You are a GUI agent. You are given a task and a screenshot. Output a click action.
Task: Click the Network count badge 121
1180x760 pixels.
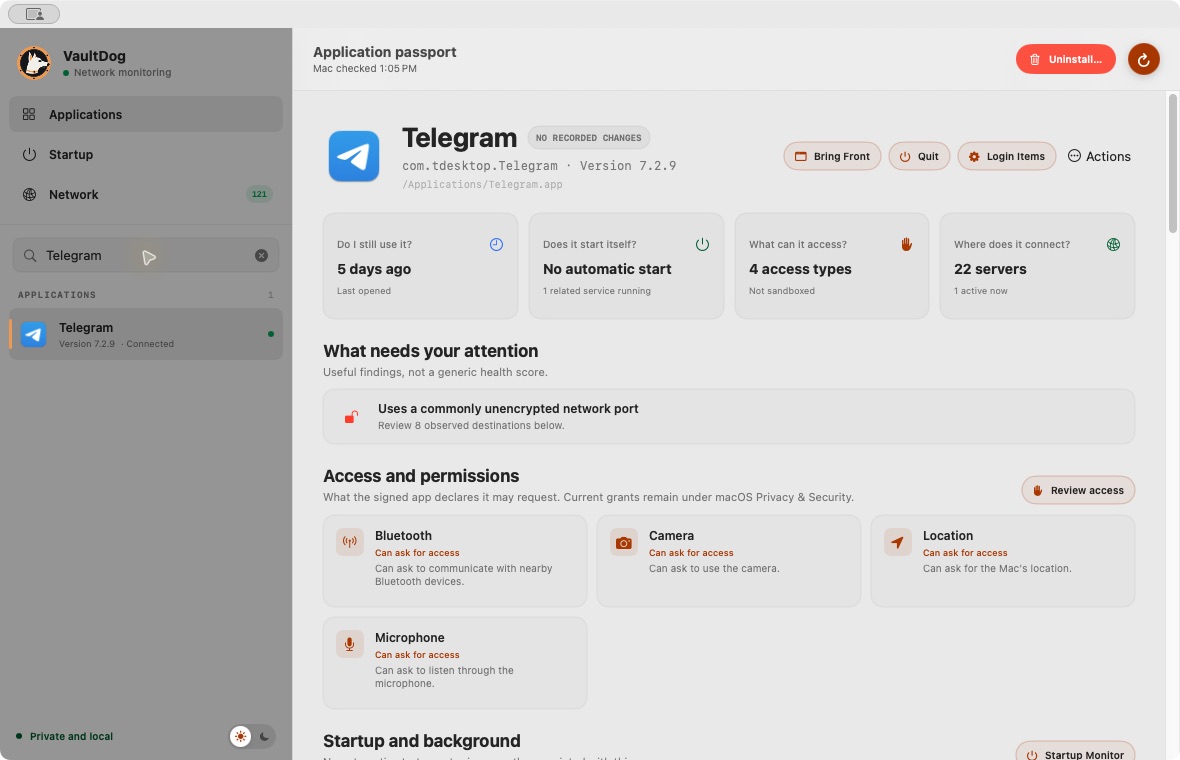pos(259,194)
